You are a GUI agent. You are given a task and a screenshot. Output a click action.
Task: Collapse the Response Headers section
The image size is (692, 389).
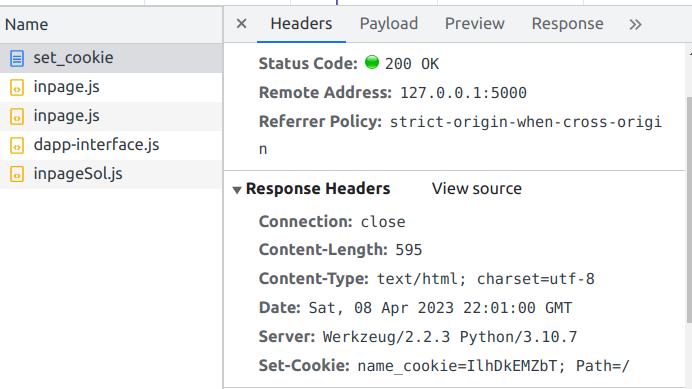237,190
